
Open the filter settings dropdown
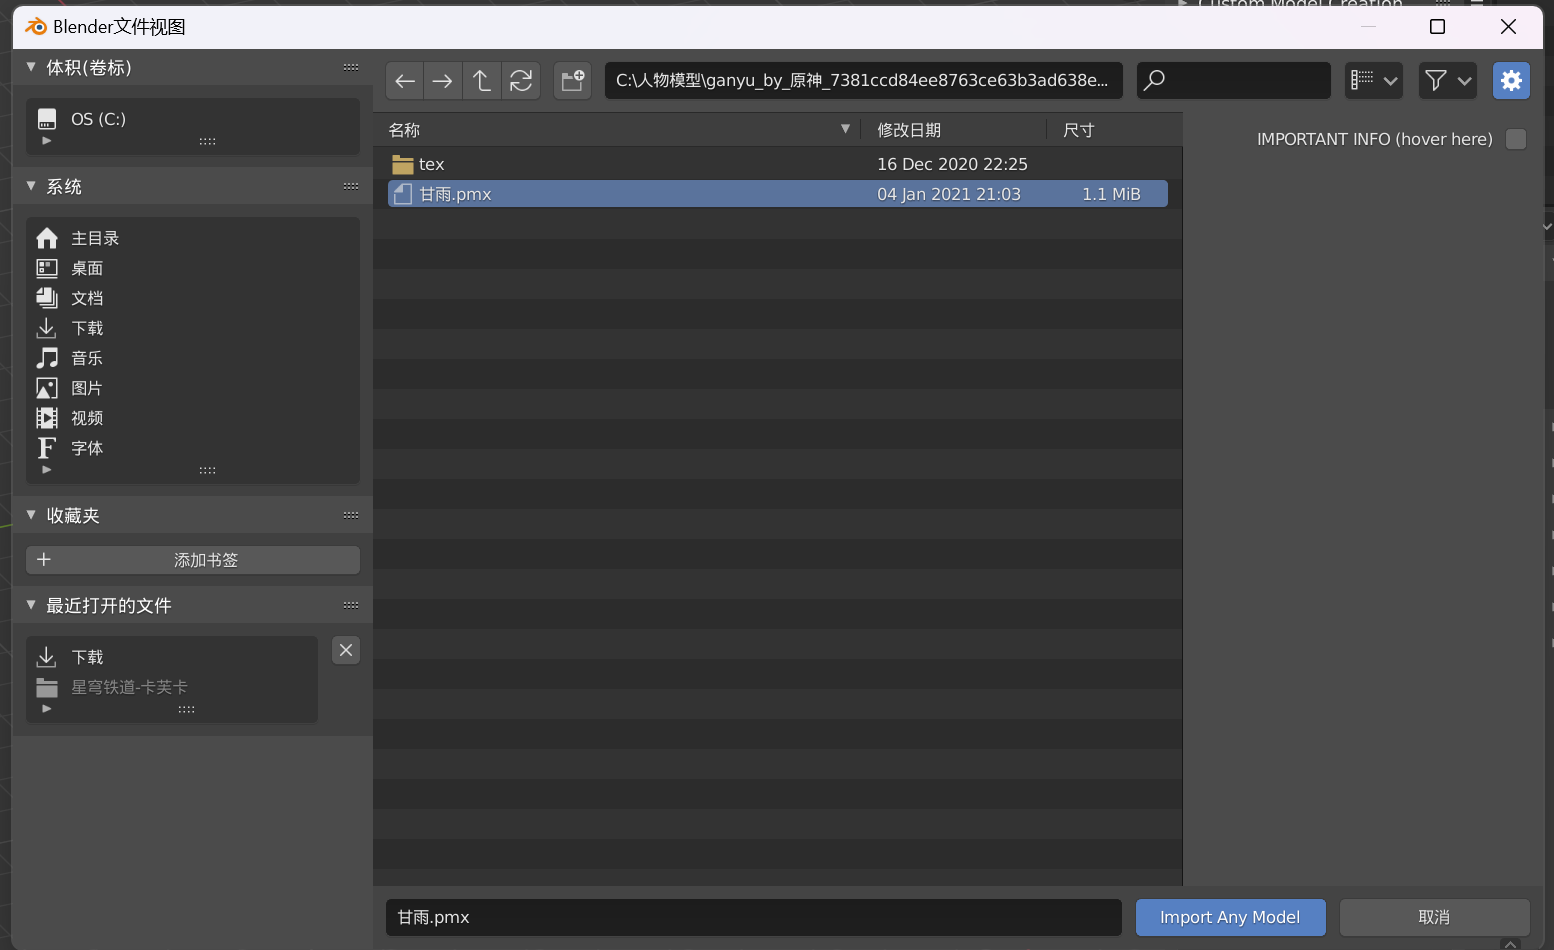pyautogui.click(x=1465, y=81)
